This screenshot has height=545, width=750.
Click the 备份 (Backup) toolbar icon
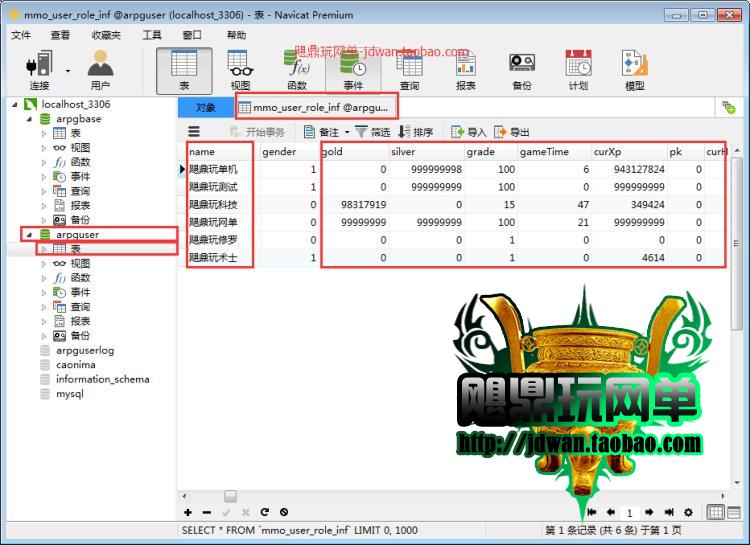pyautogui.click(x=521, y=69)
